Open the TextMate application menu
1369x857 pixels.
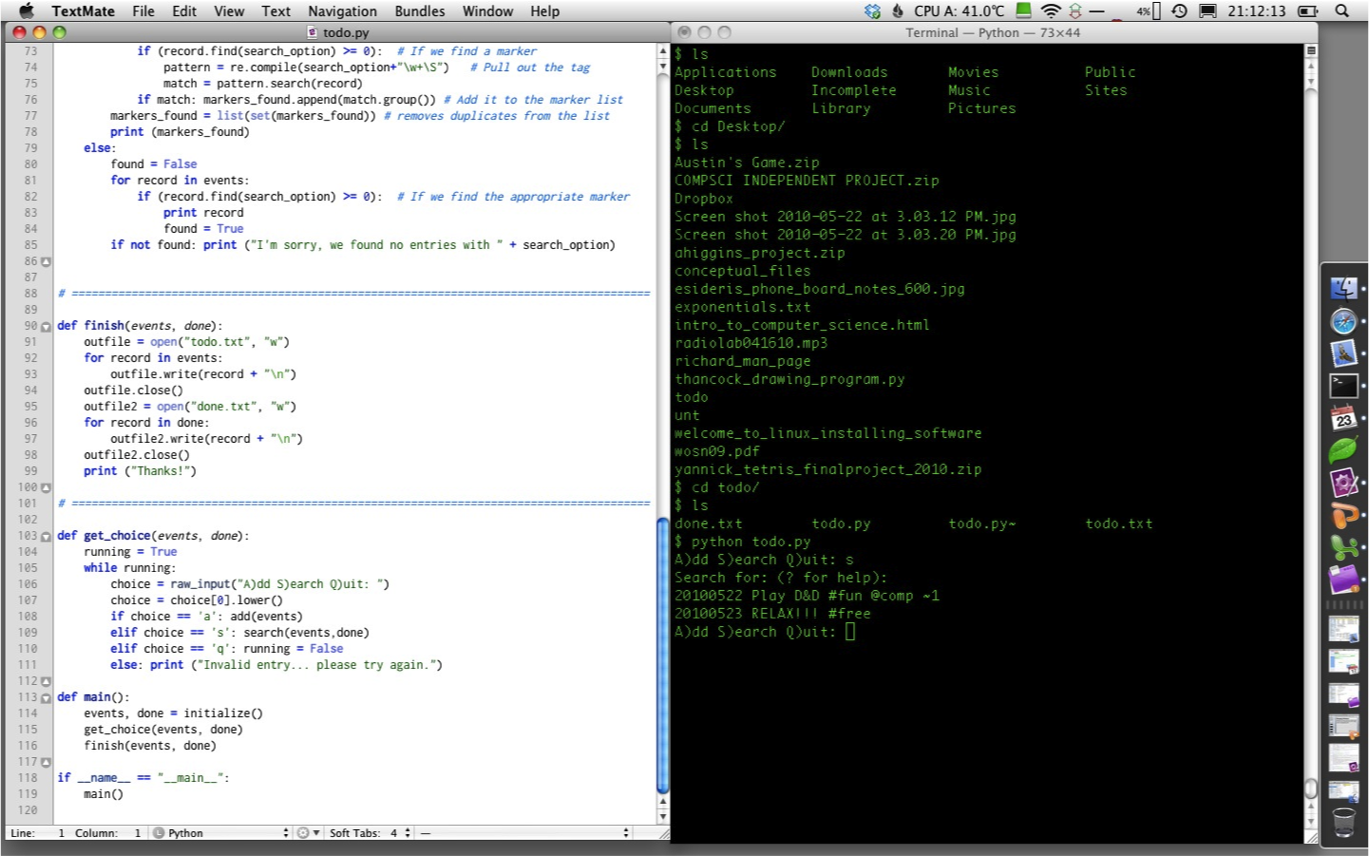tap(83, 11)
